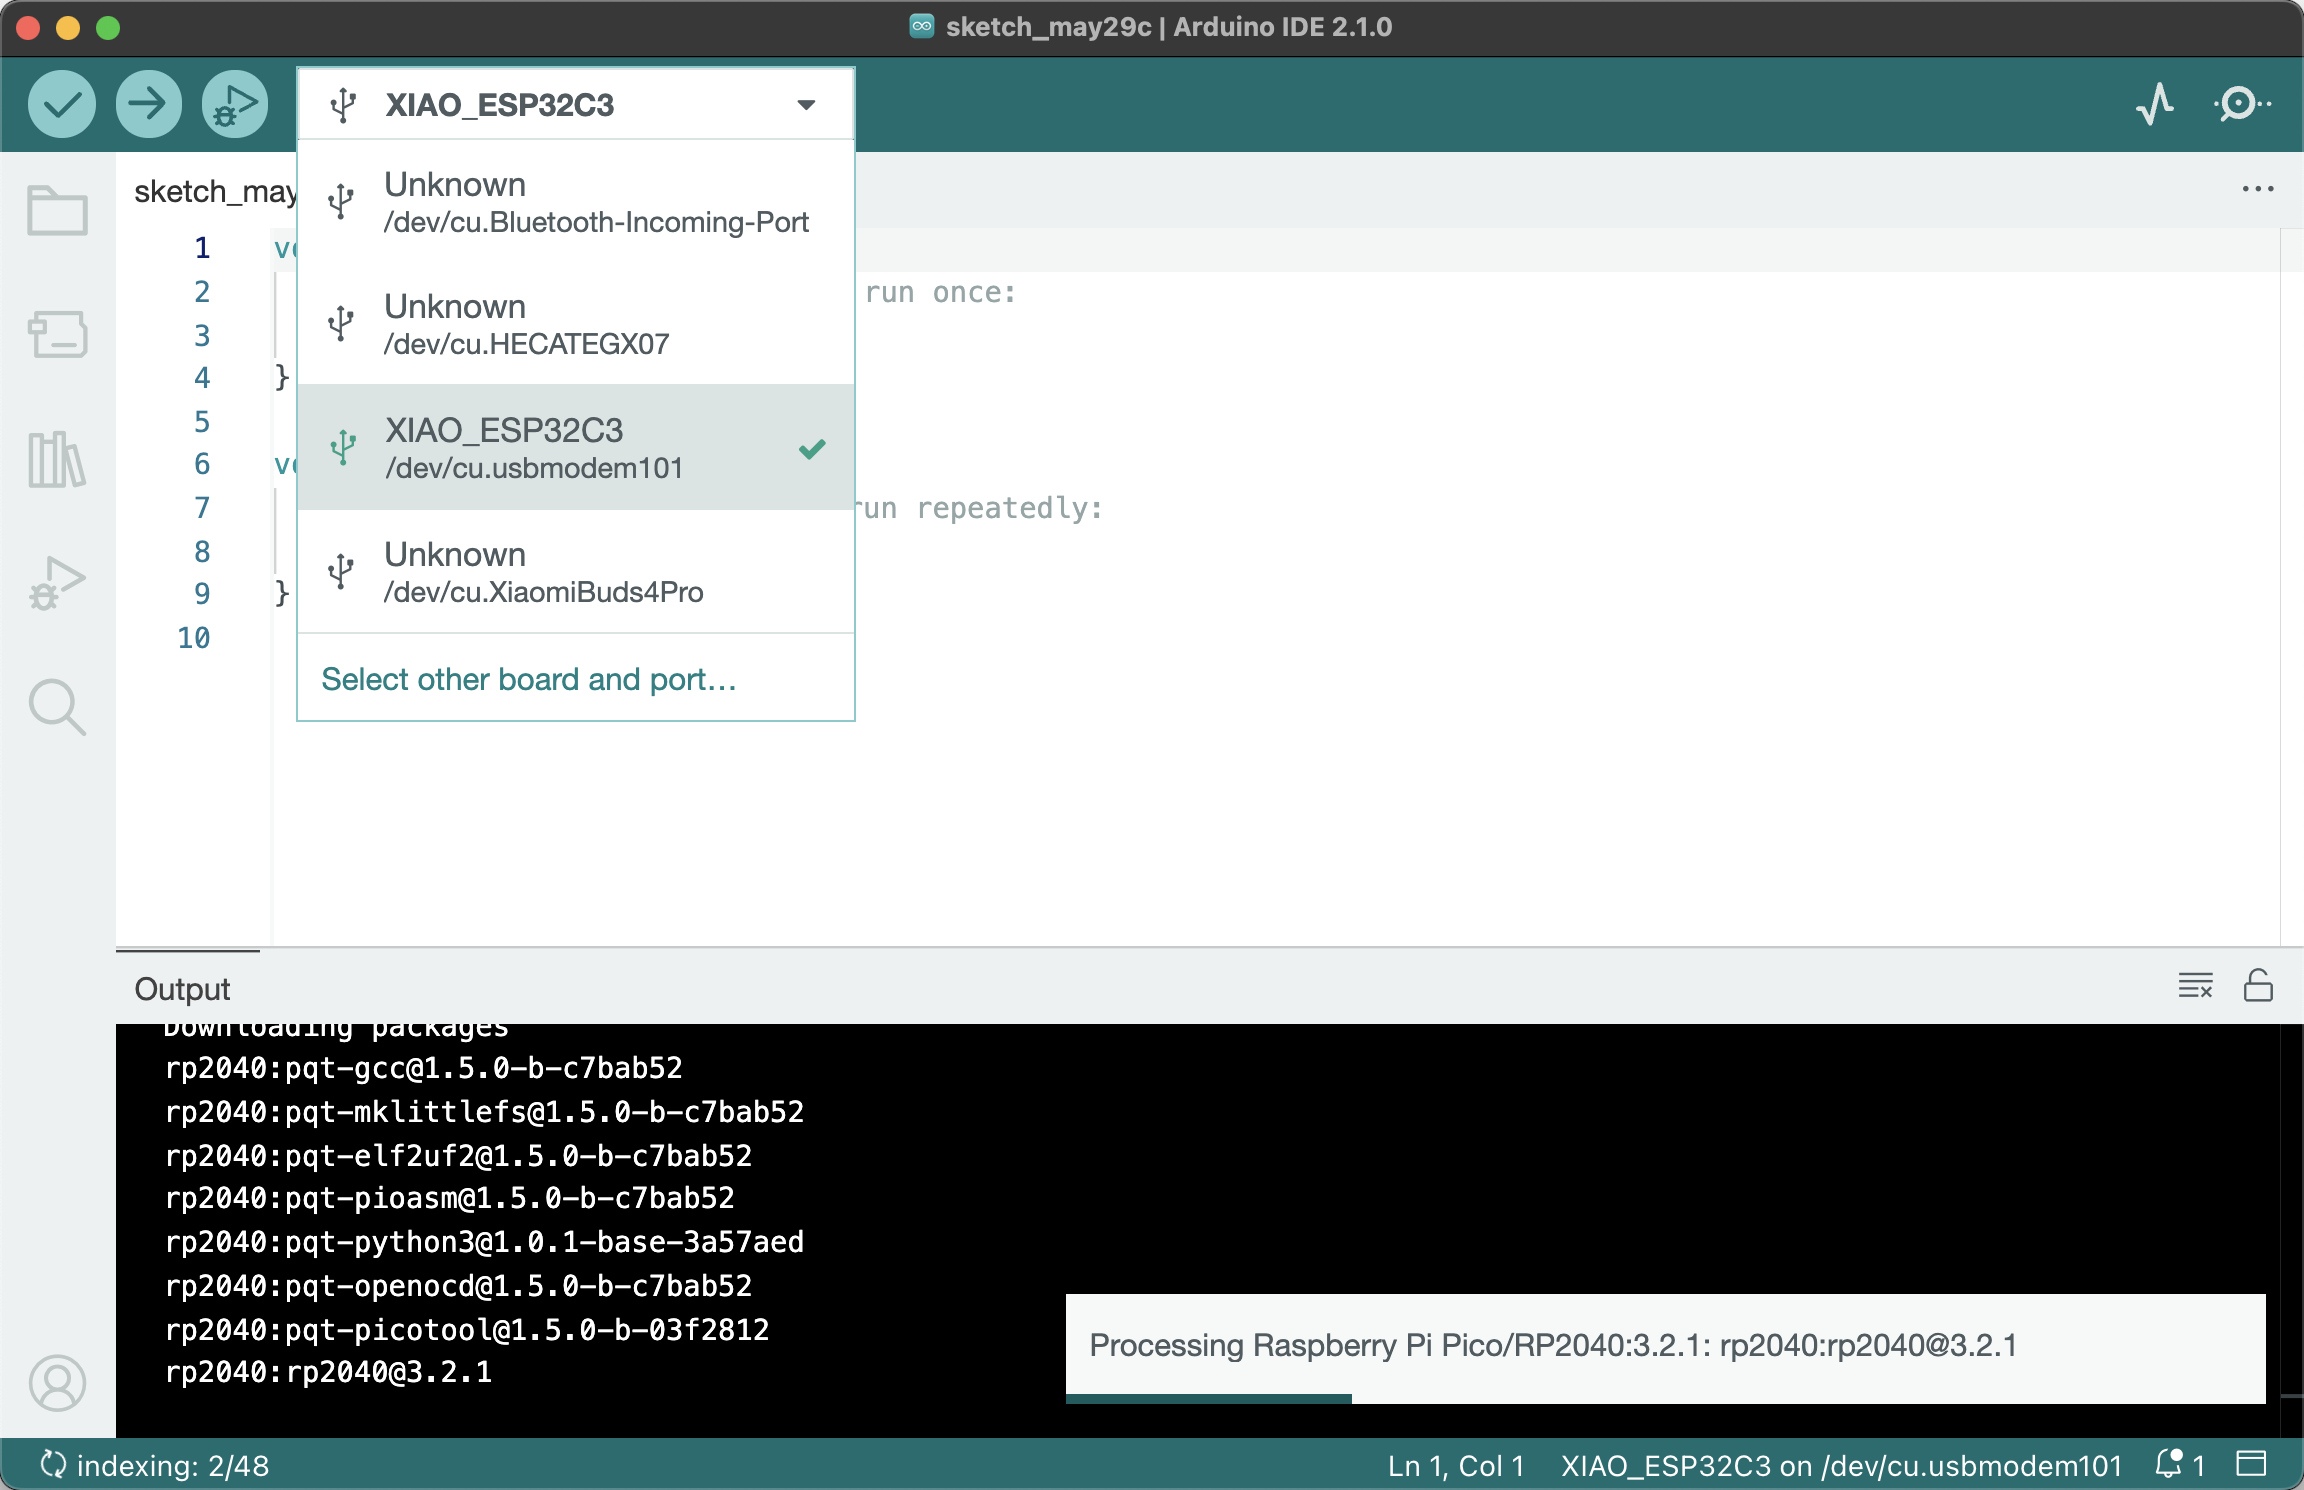The image size is (2304, 1490).
Task: Click rp2040:pqt-gcc@1.5.0-b-c7bab52 output line
Action: 424,1068
